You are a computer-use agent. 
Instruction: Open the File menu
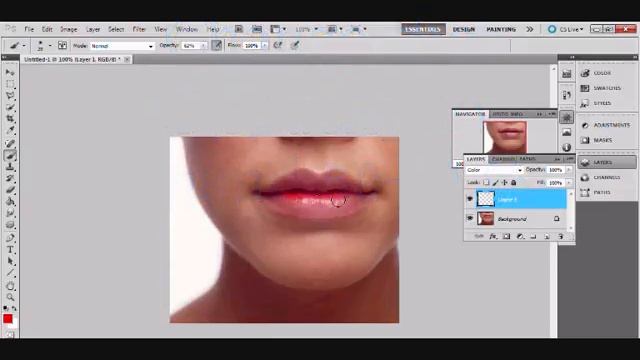[29, 29]
